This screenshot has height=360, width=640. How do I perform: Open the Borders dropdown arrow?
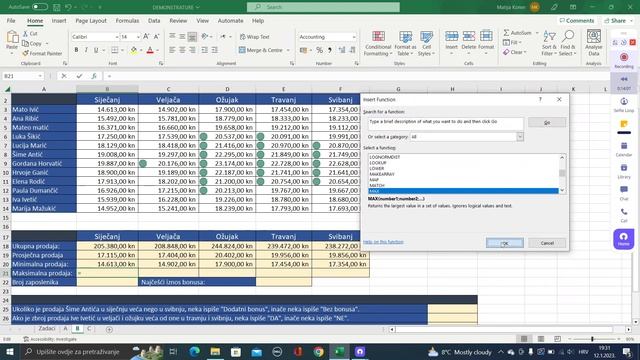(x=123, y=50)
